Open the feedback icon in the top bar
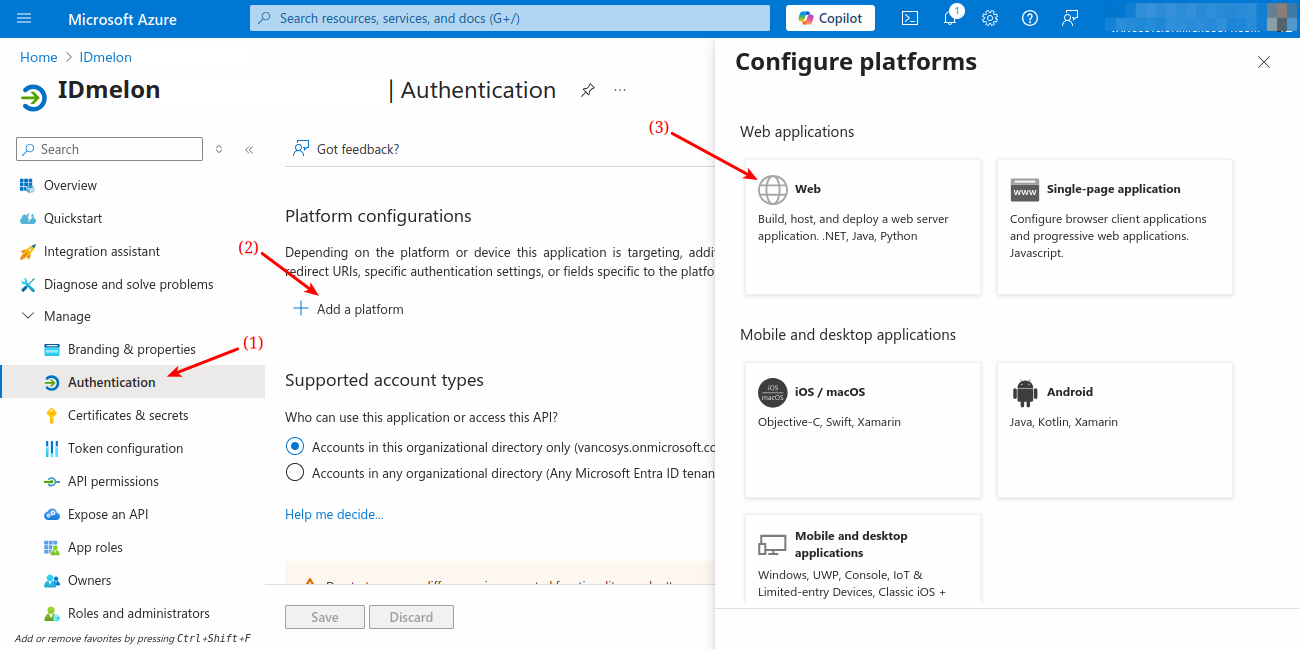Viewport: 1300px width, 649px height. click(x=1070, y=18)
